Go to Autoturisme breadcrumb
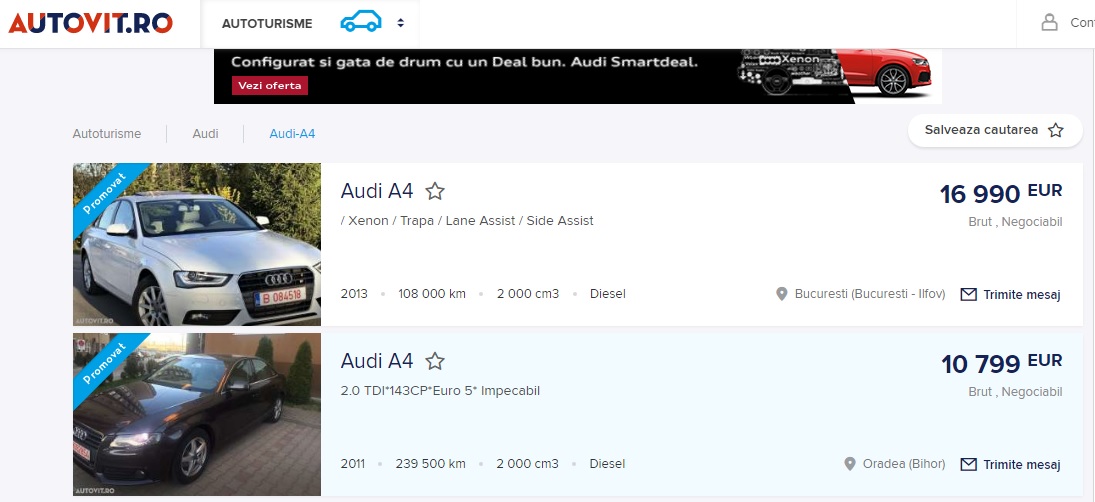The width and height of the screenshot is (1095, 502). pos(107,133)
